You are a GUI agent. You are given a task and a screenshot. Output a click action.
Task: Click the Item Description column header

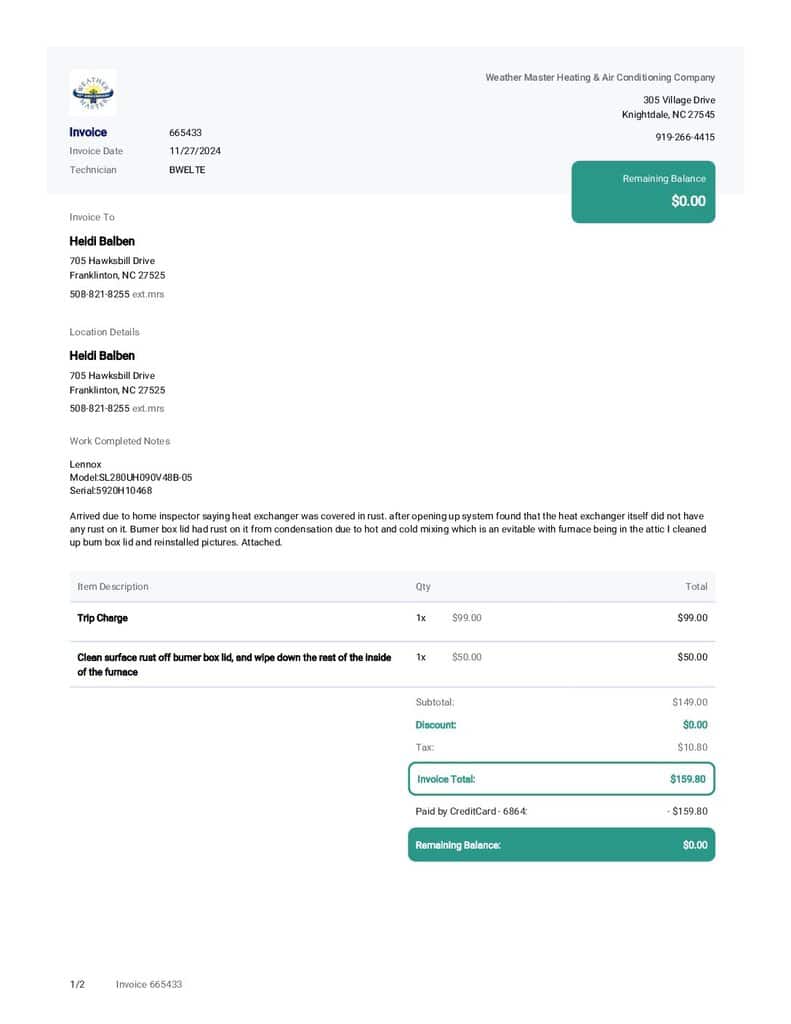pyautogui.click(x=113, y=587)
